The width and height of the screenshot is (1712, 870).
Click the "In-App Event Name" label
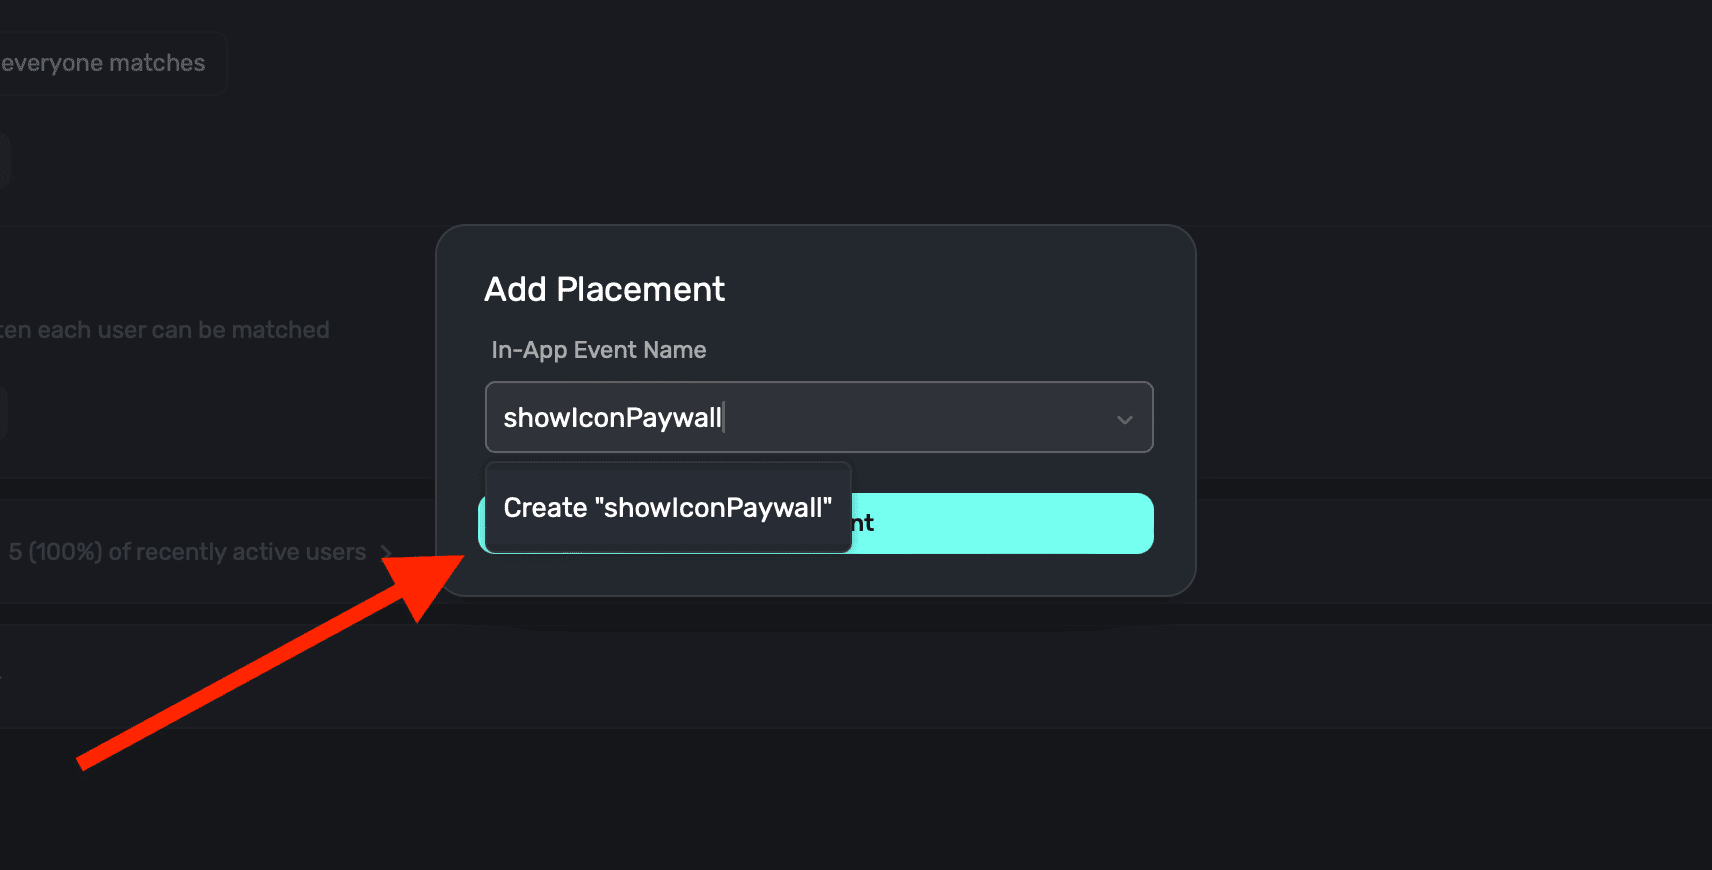598,350
